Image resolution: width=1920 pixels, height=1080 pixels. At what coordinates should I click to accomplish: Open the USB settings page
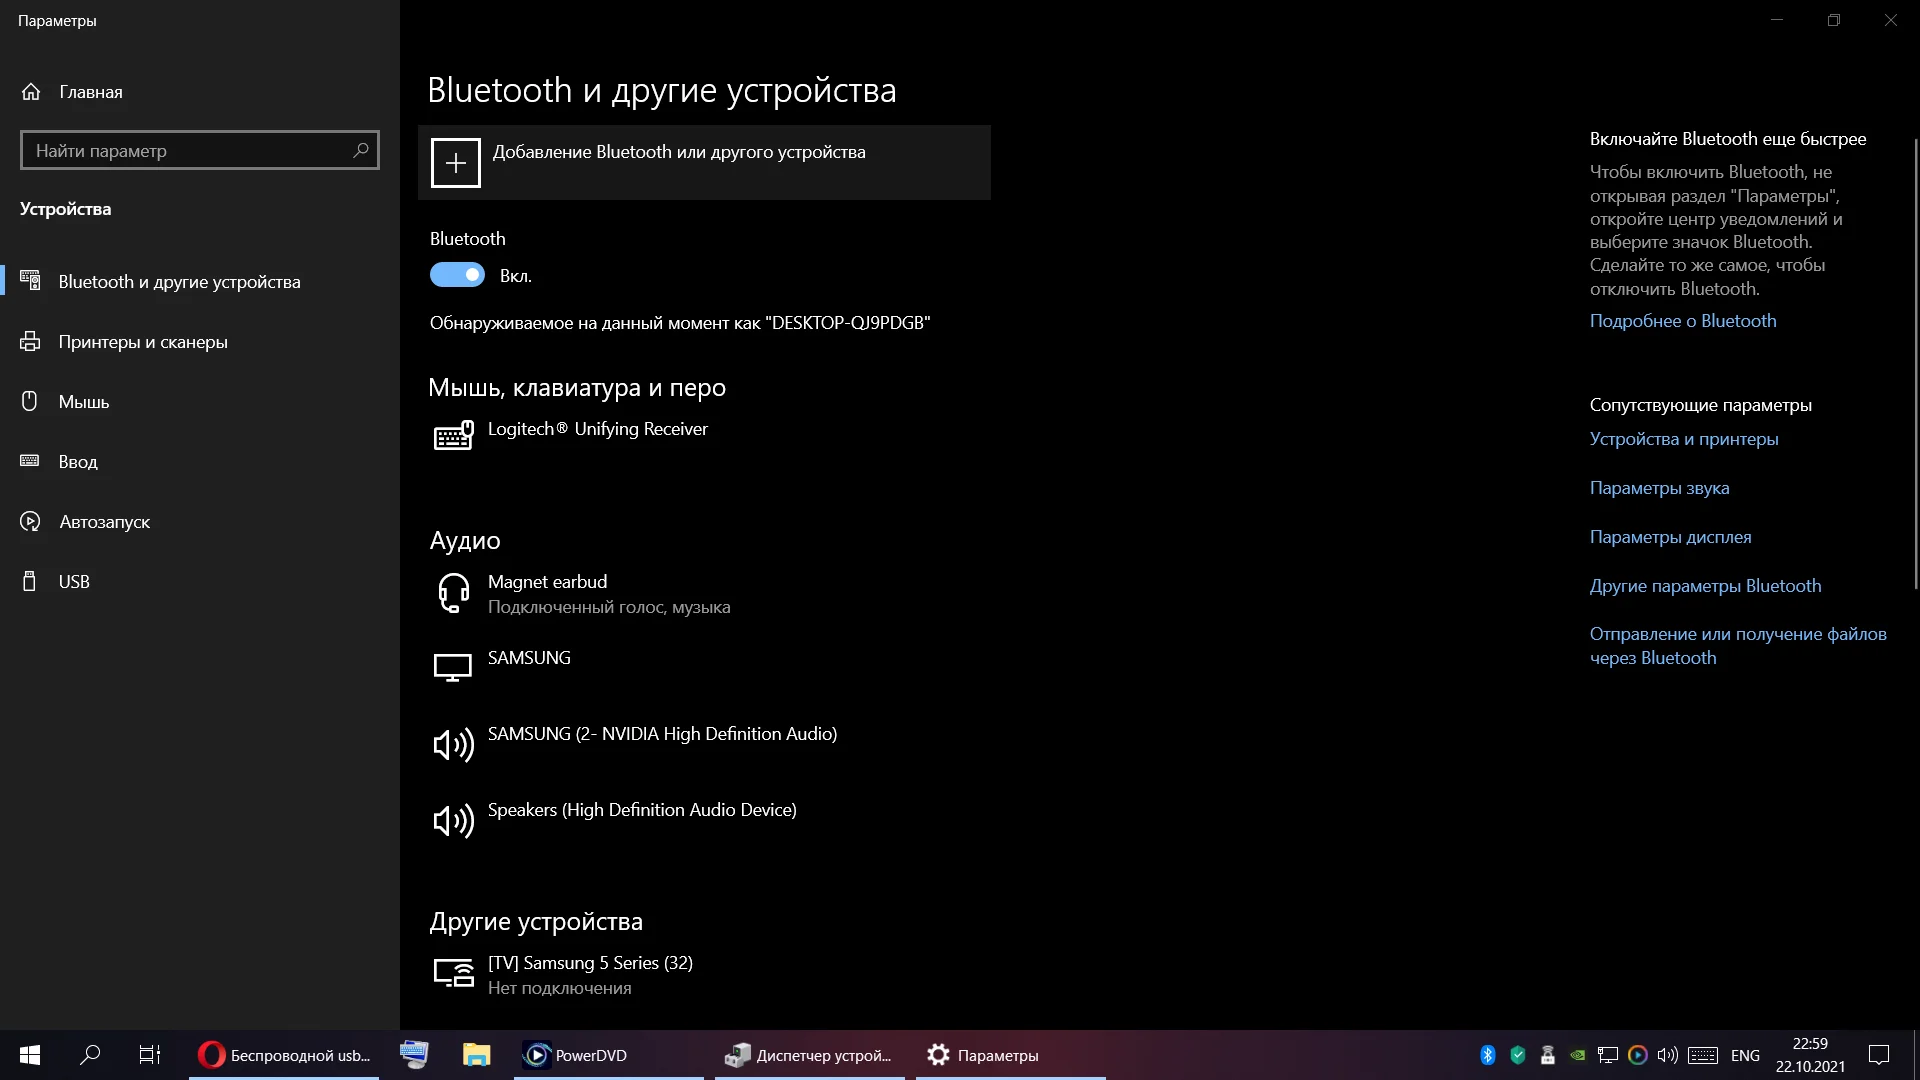tap(74, 582)
